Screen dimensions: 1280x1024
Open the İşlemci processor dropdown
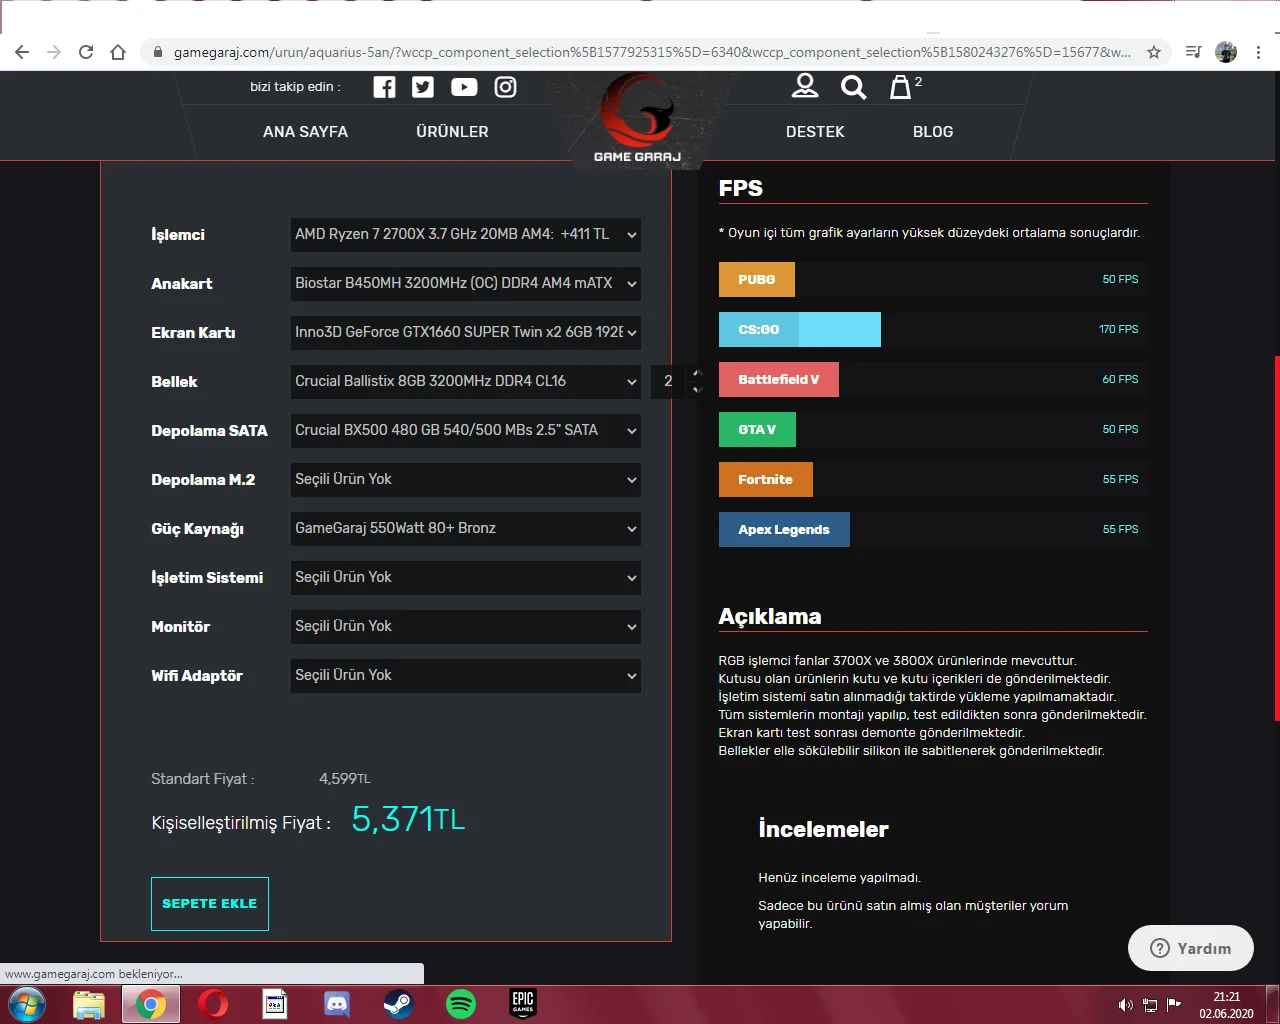pyautogui.click(x=466, y=234)
